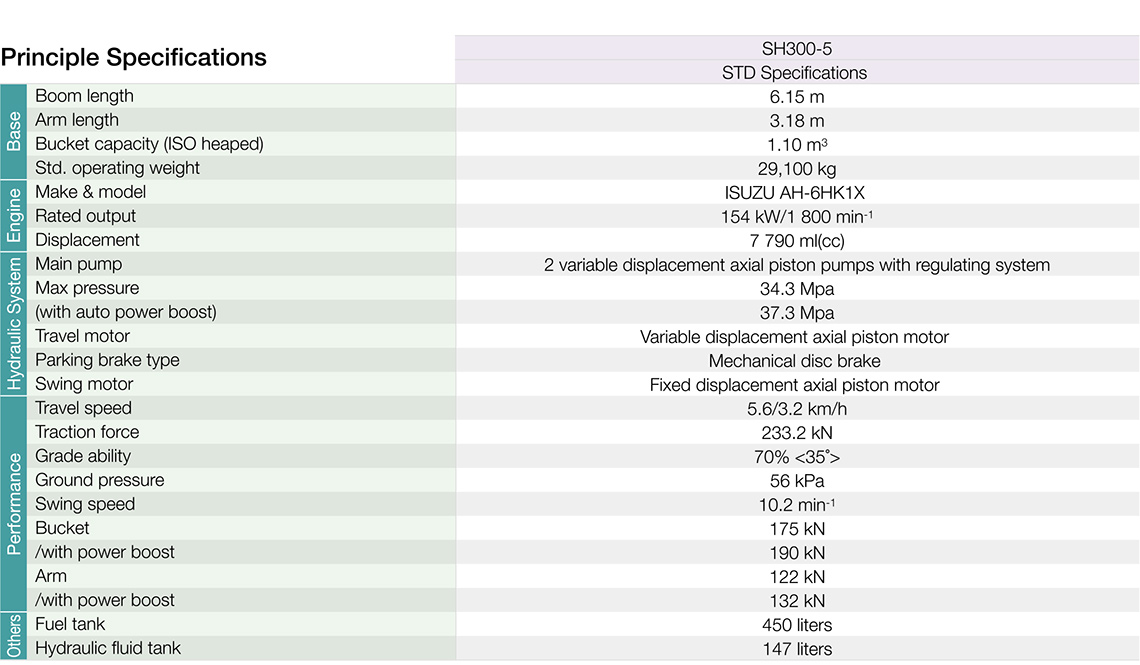Select the Traction force row label
Image resolution: width=1140 pixels, height=665 pixels.
coord(87,432)
